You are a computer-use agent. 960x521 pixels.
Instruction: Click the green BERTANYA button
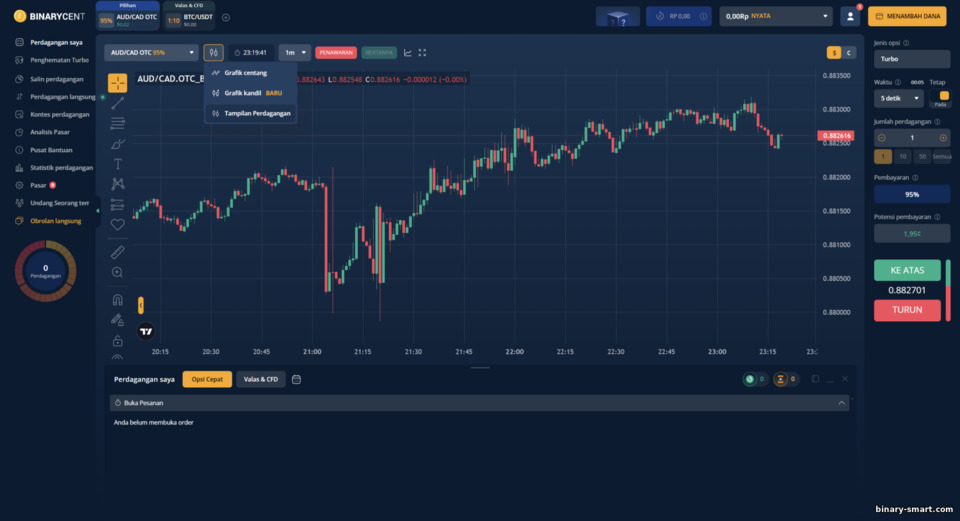point(379,53)
